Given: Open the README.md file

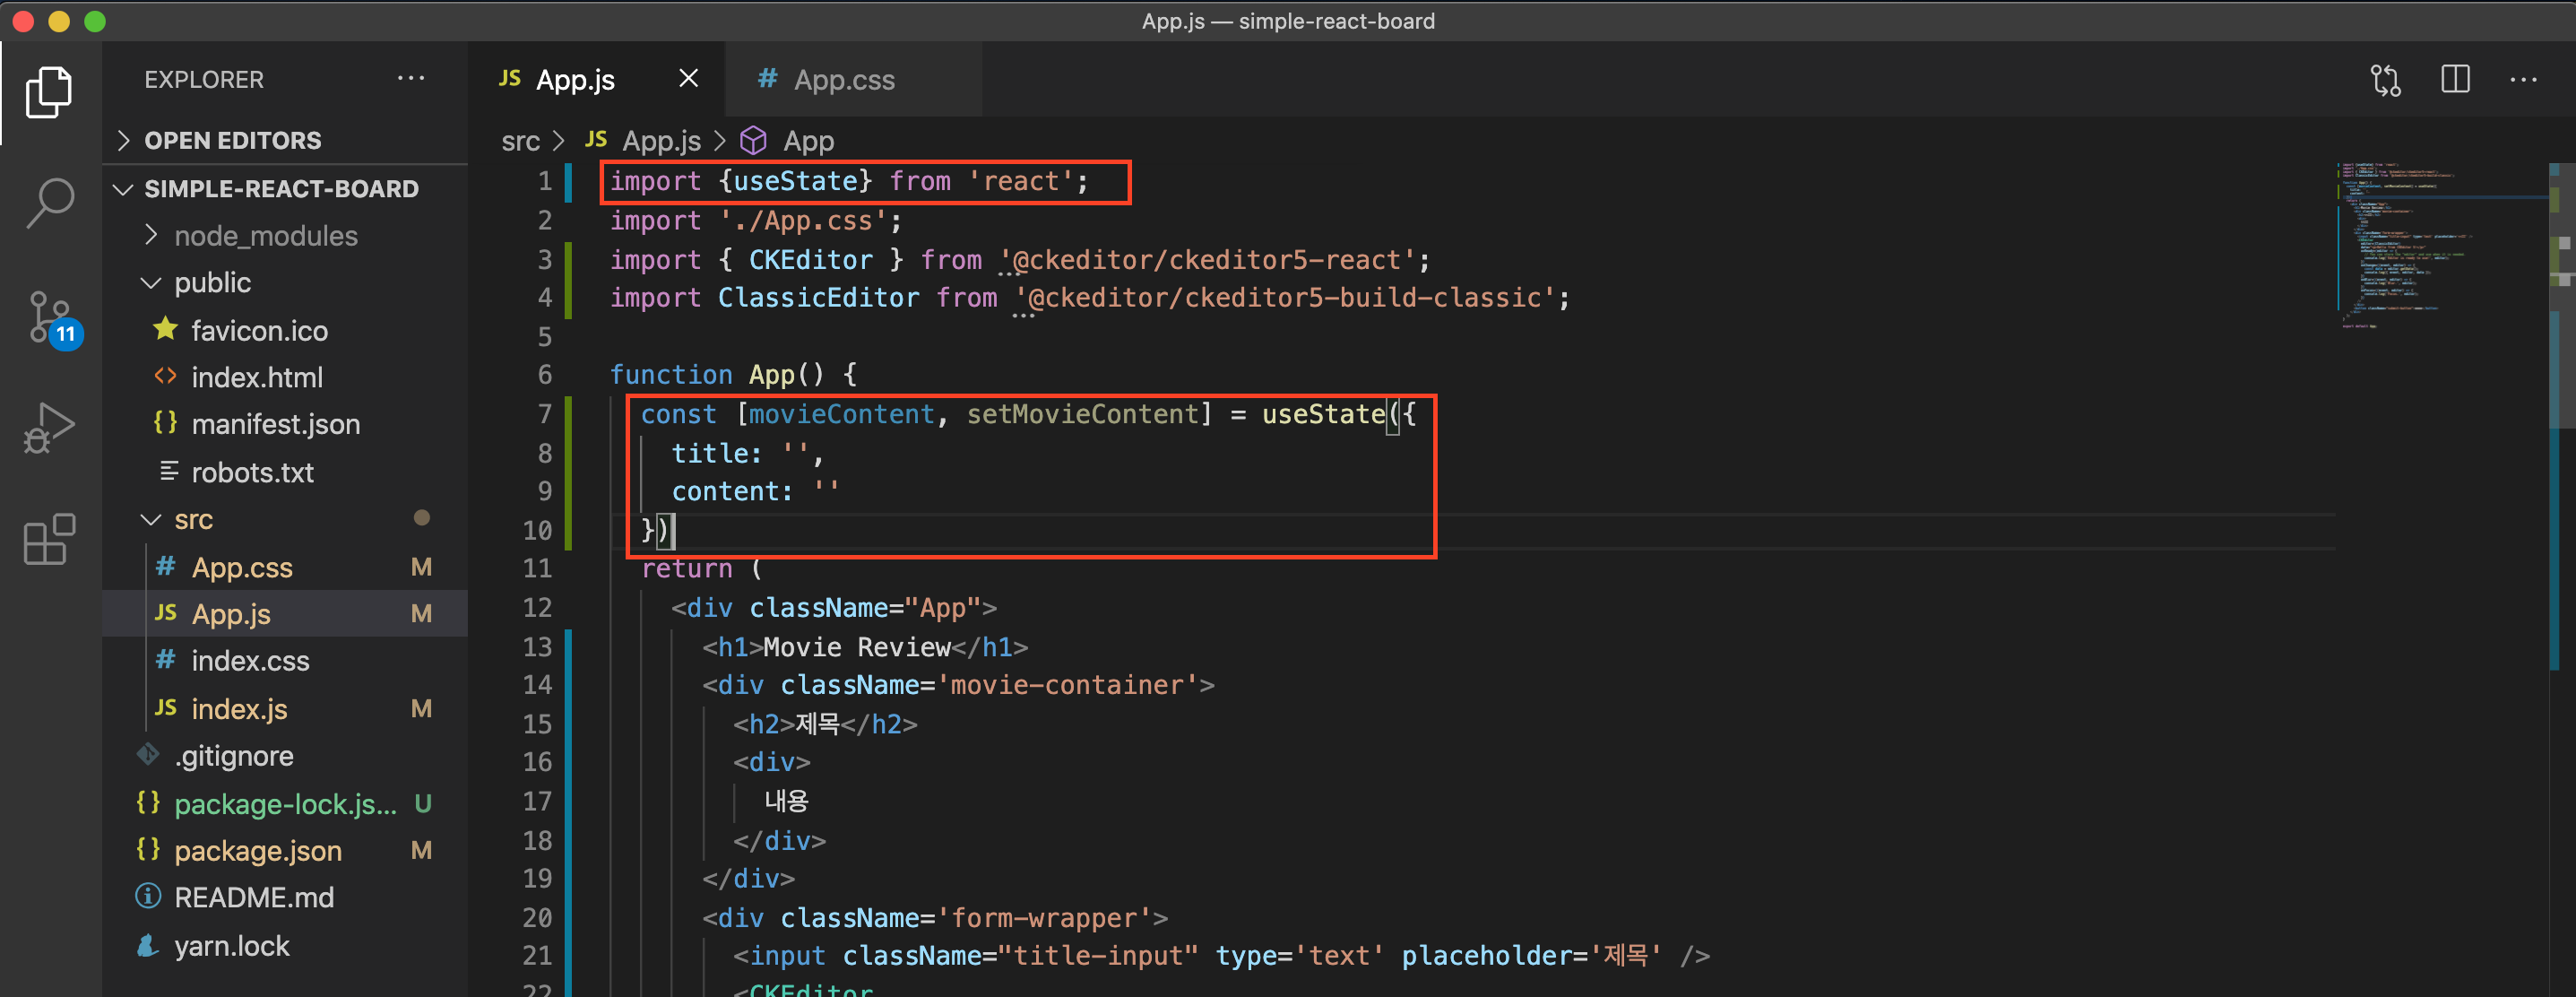Looking at the screenshot, I should click(254, 897).
